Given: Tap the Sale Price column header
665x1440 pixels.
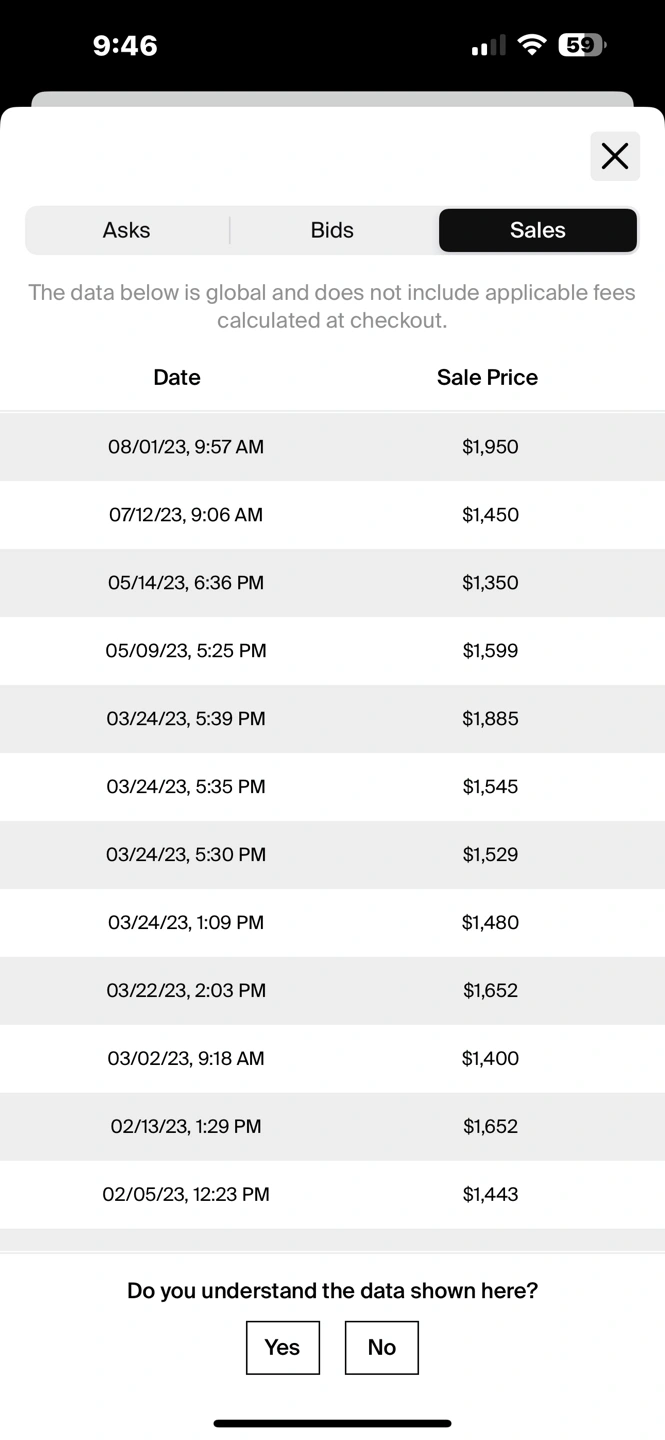Looking at the screenshot, I should tap(487, 377).
